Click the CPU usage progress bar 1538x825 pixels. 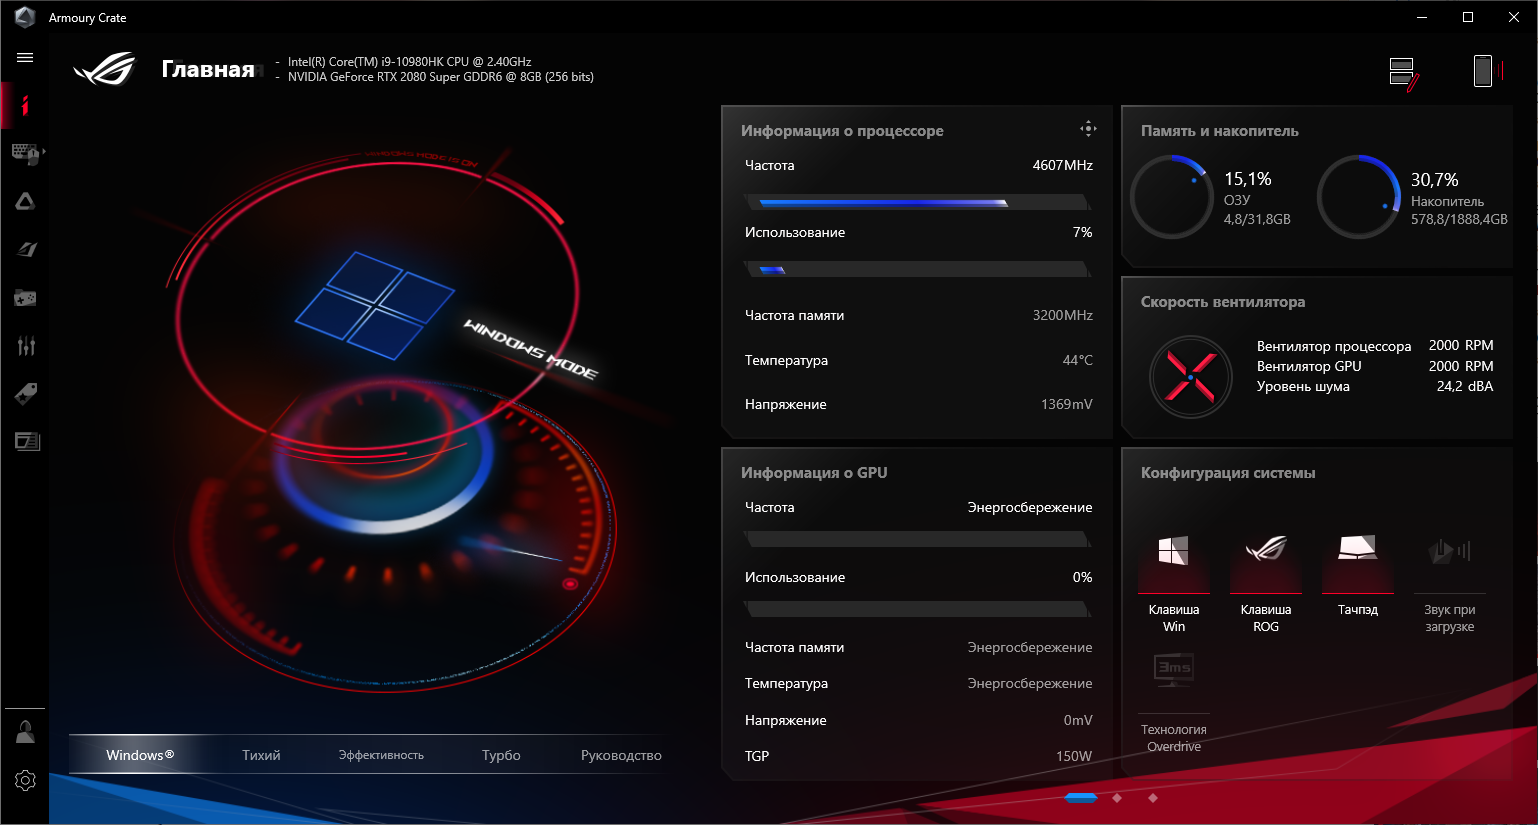tap(917, 269)
